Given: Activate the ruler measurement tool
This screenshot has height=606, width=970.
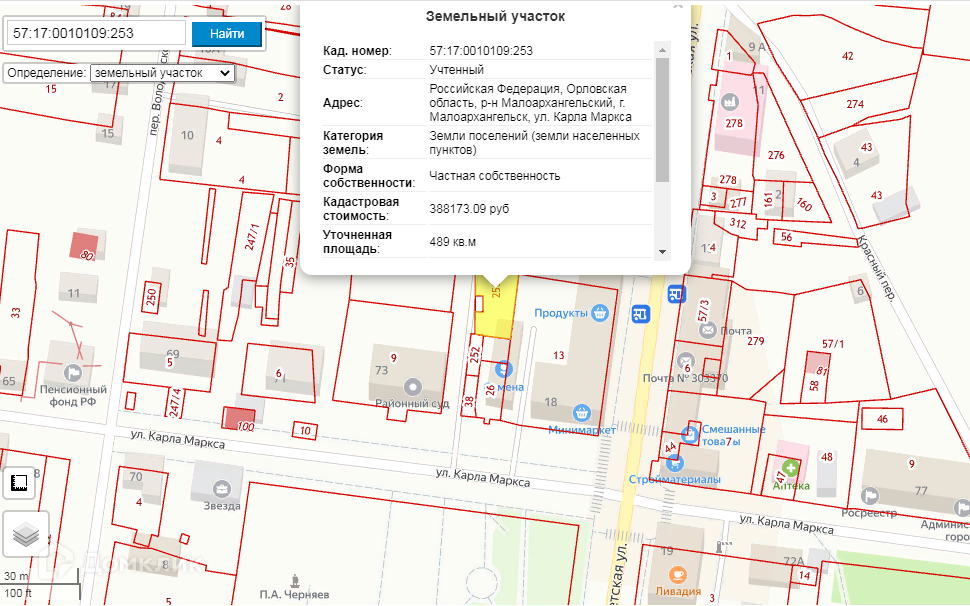Looking at the screenshot, I should [19, 484].
